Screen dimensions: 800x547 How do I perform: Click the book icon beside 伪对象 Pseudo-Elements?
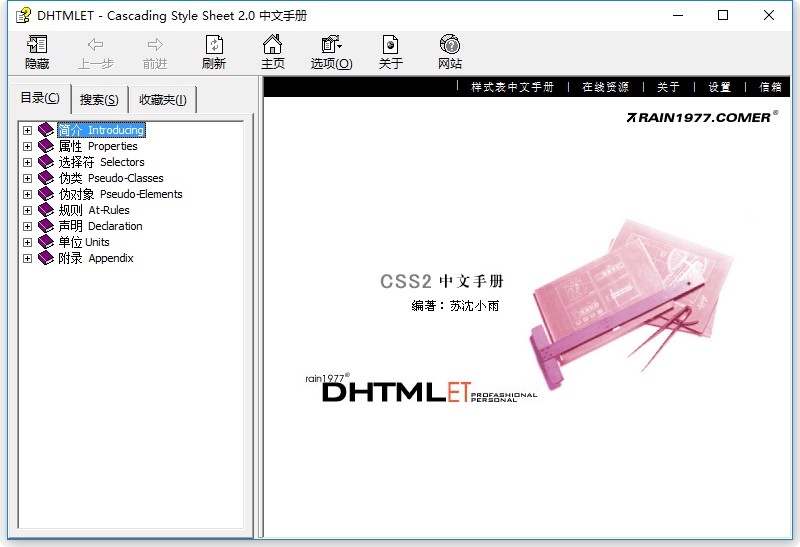click(x=46, y=194)
